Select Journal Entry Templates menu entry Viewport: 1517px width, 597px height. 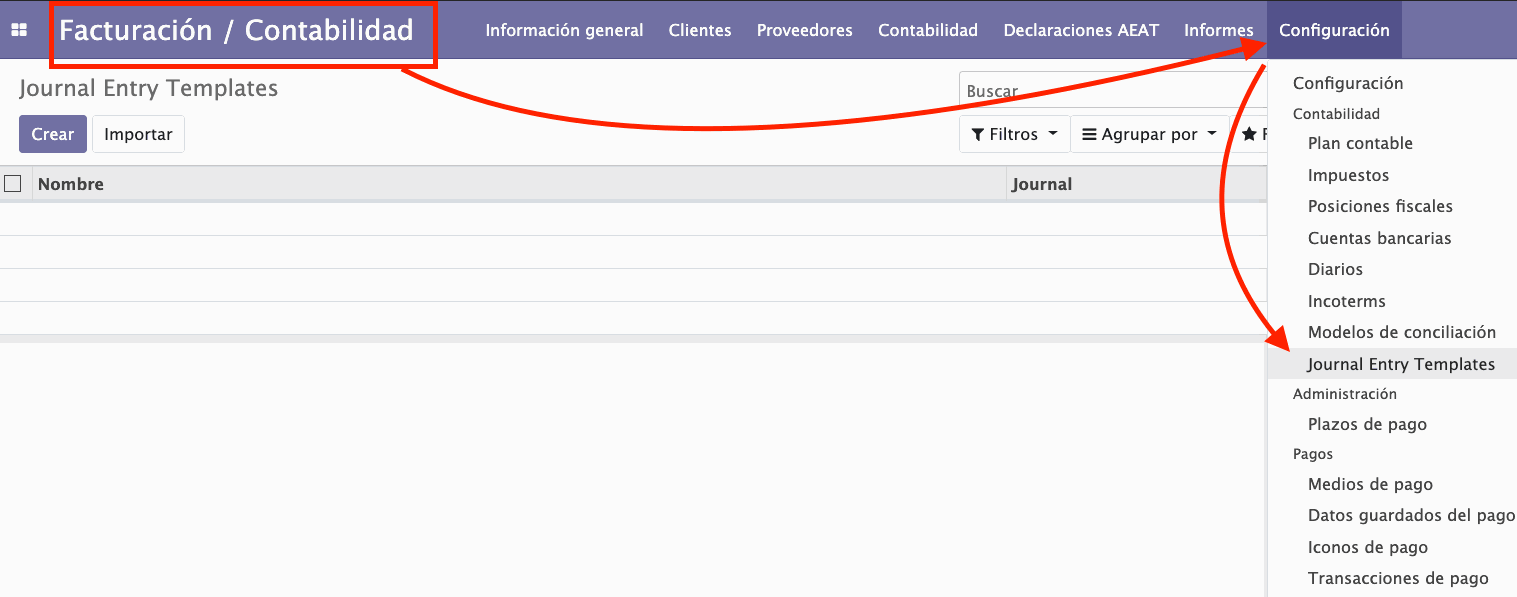tap(1392, 364)
